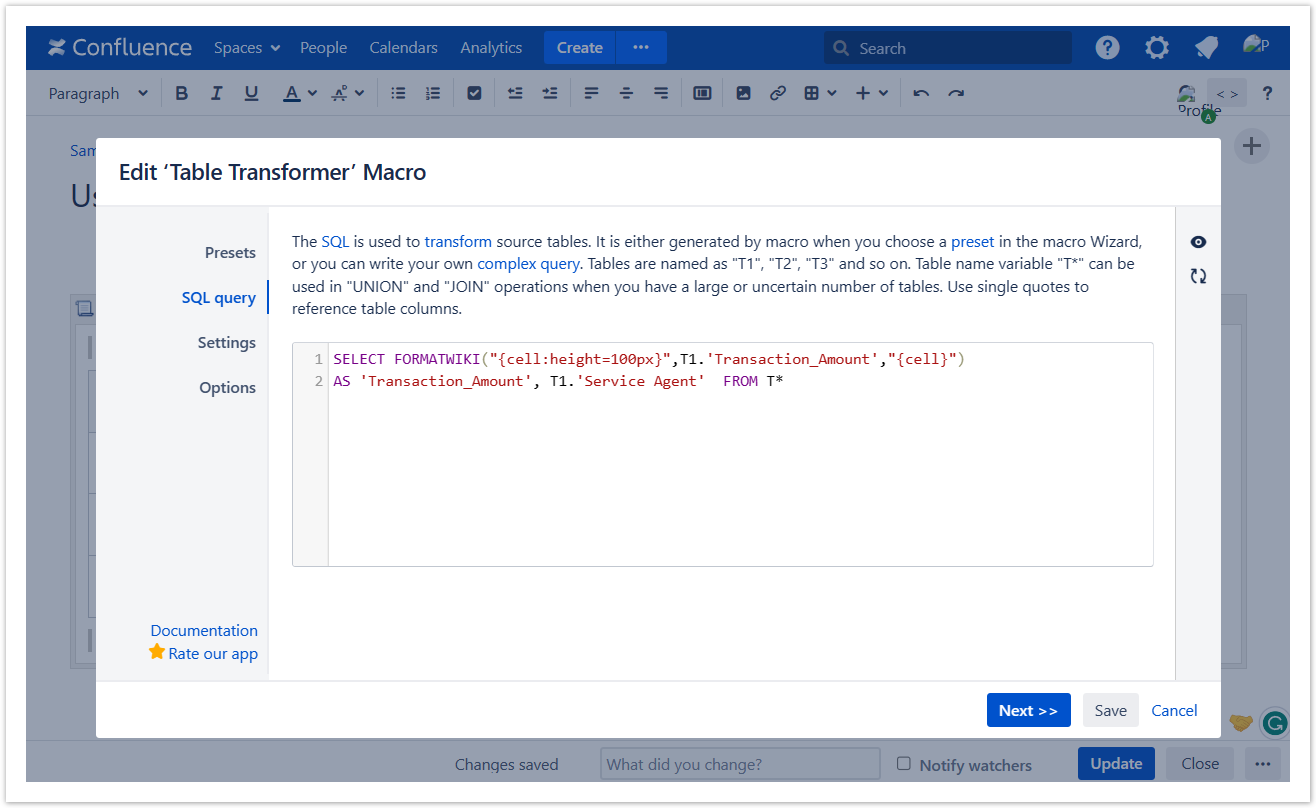Switch to the Presets tab

[x=230, y=252]
